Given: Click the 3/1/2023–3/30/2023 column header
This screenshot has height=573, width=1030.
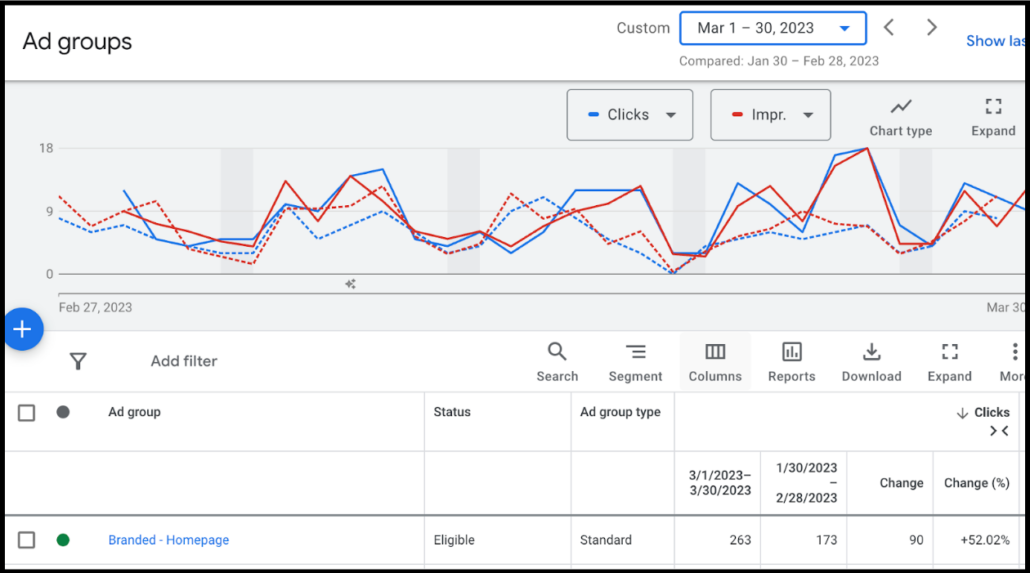Looking at the screenshot, I should [x=720, y=483].
